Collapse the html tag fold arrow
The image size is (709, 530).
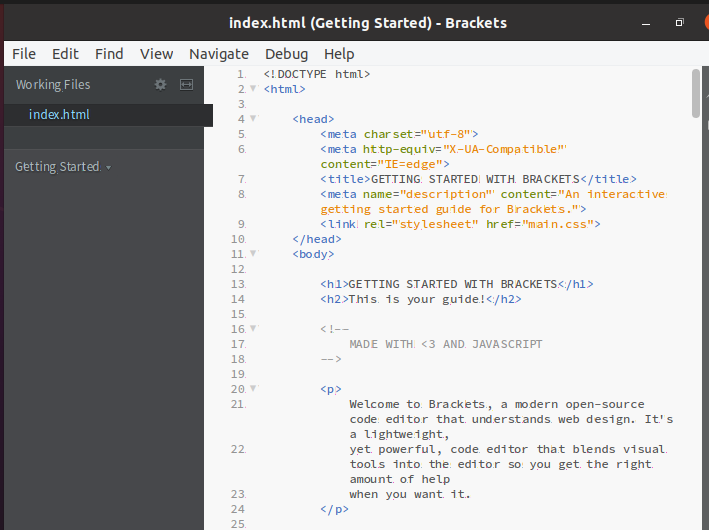coord(253,88)
